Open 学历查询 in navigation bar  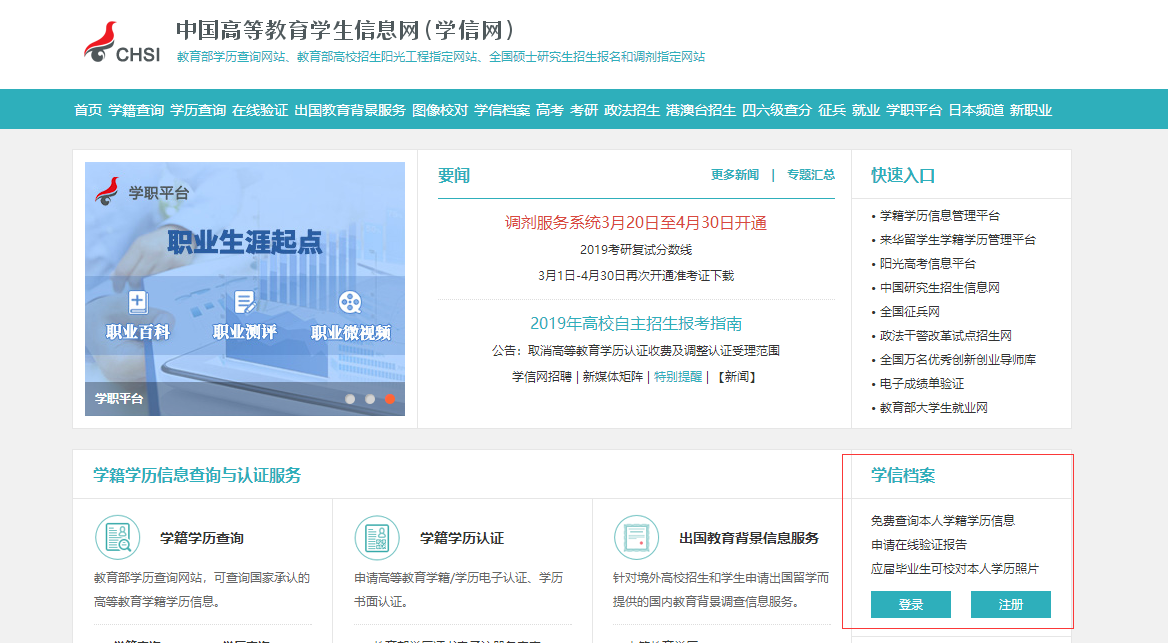(x=197, y=110)
